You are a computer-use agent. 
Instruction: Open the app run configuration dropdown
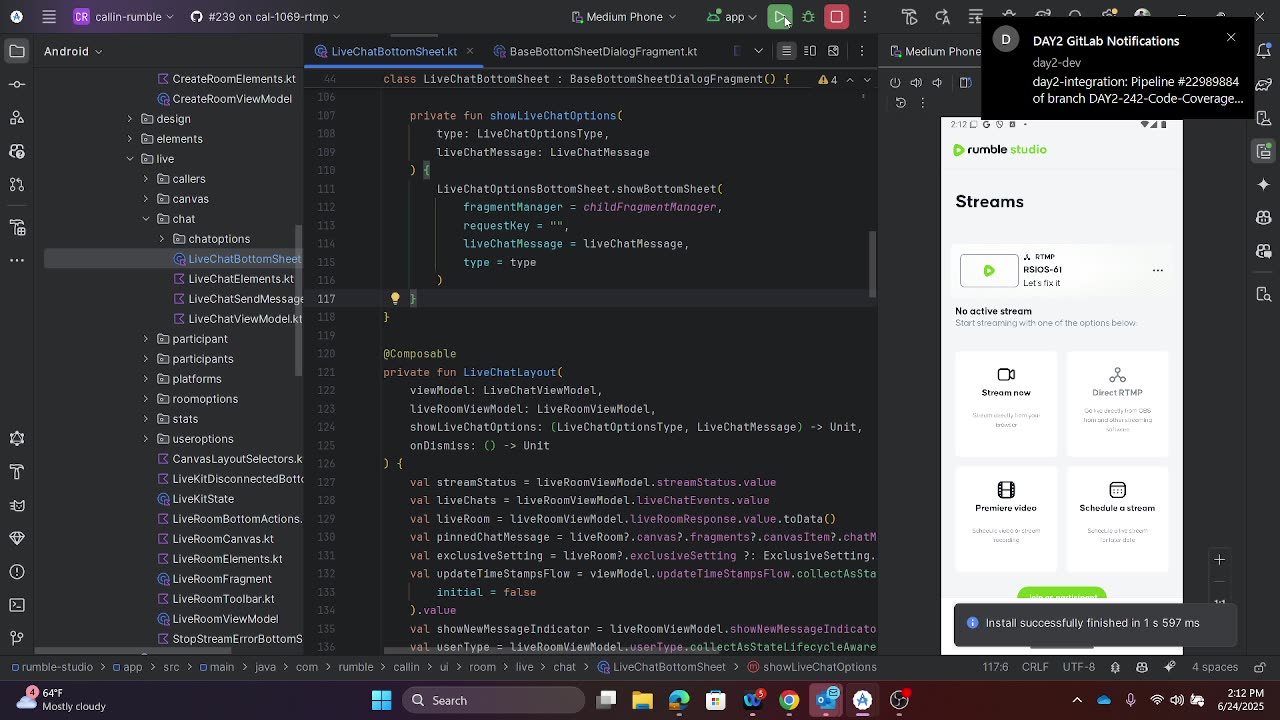coord(731,17)
